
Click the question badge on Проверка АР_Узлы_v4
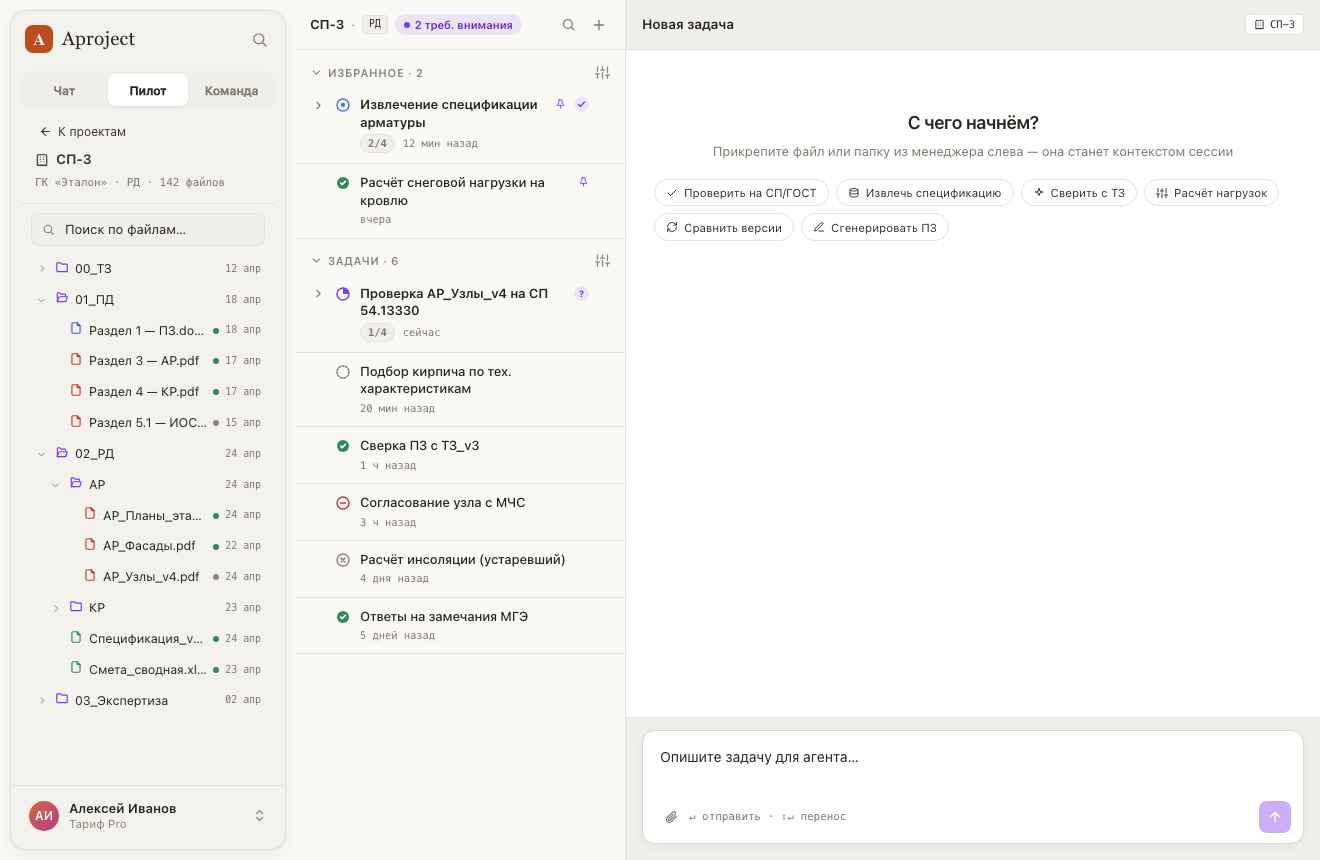[x=582, y=293]
